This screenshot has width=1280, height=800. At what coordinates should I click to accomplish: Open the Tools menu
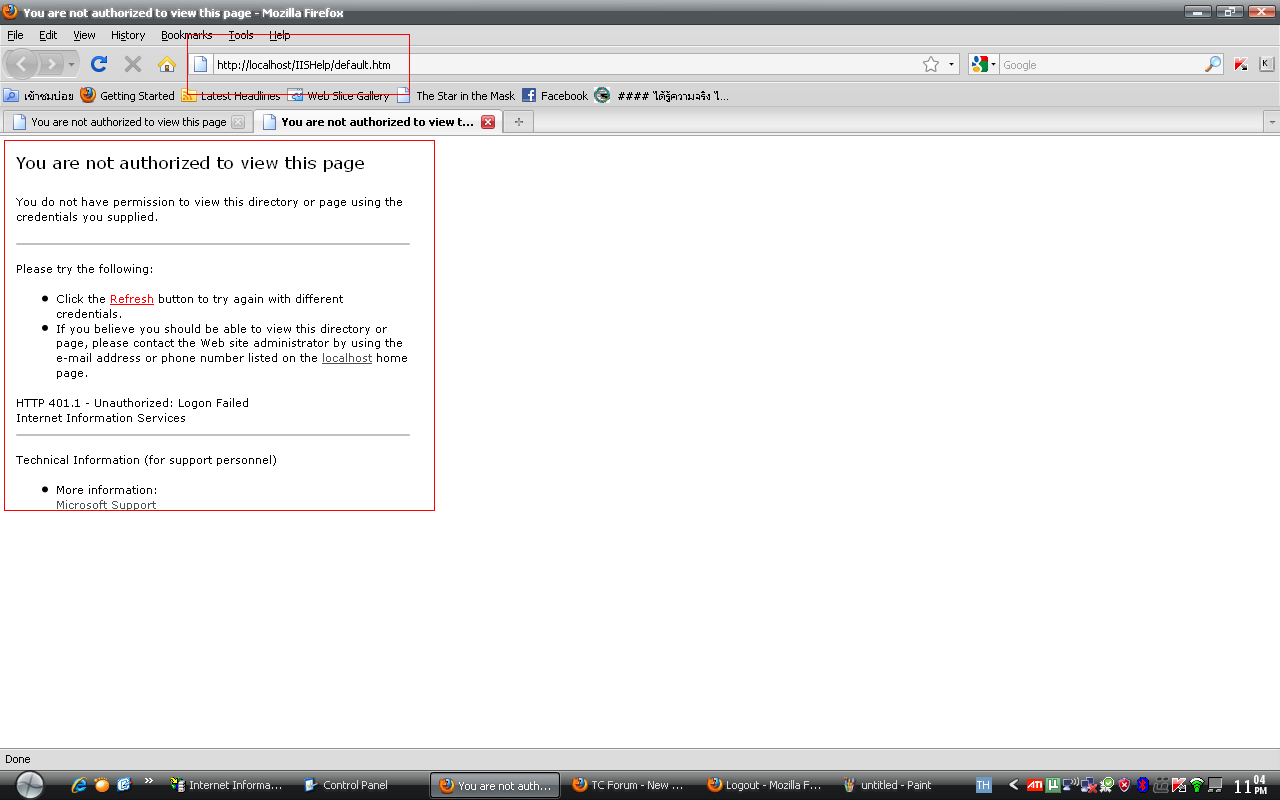coord(241,35)
